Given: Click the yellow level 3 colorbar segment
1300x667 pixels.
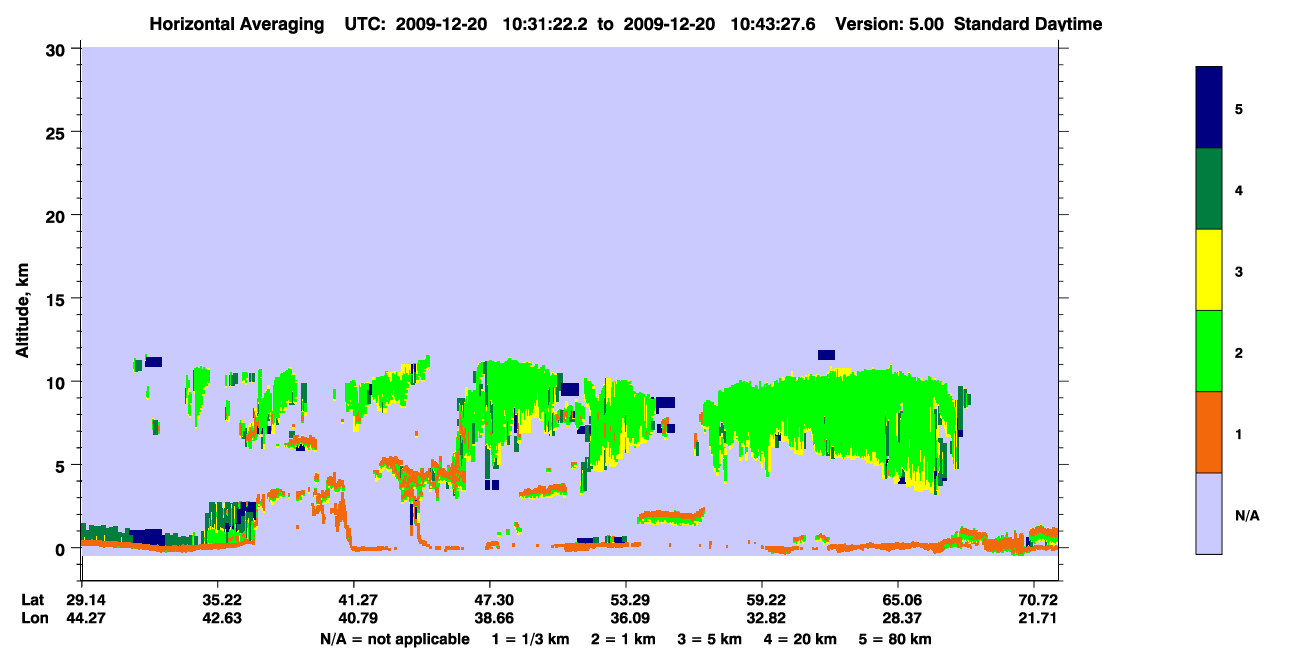Looking at the screenshot, I should click(1209, 270).
